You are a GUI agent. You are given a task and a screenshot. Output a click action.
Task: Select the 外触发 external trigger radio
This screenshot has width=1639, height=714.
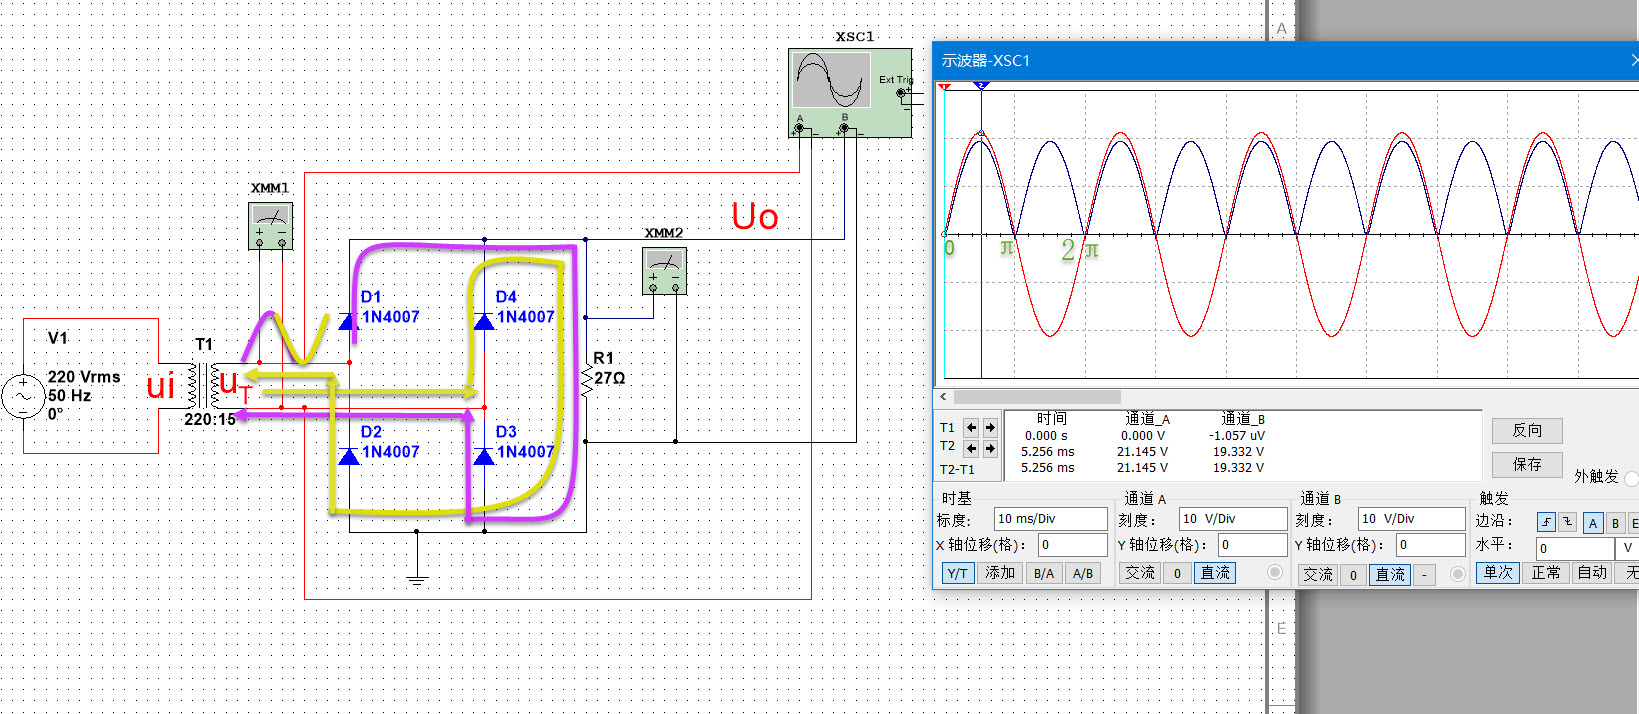(1631, 478)
